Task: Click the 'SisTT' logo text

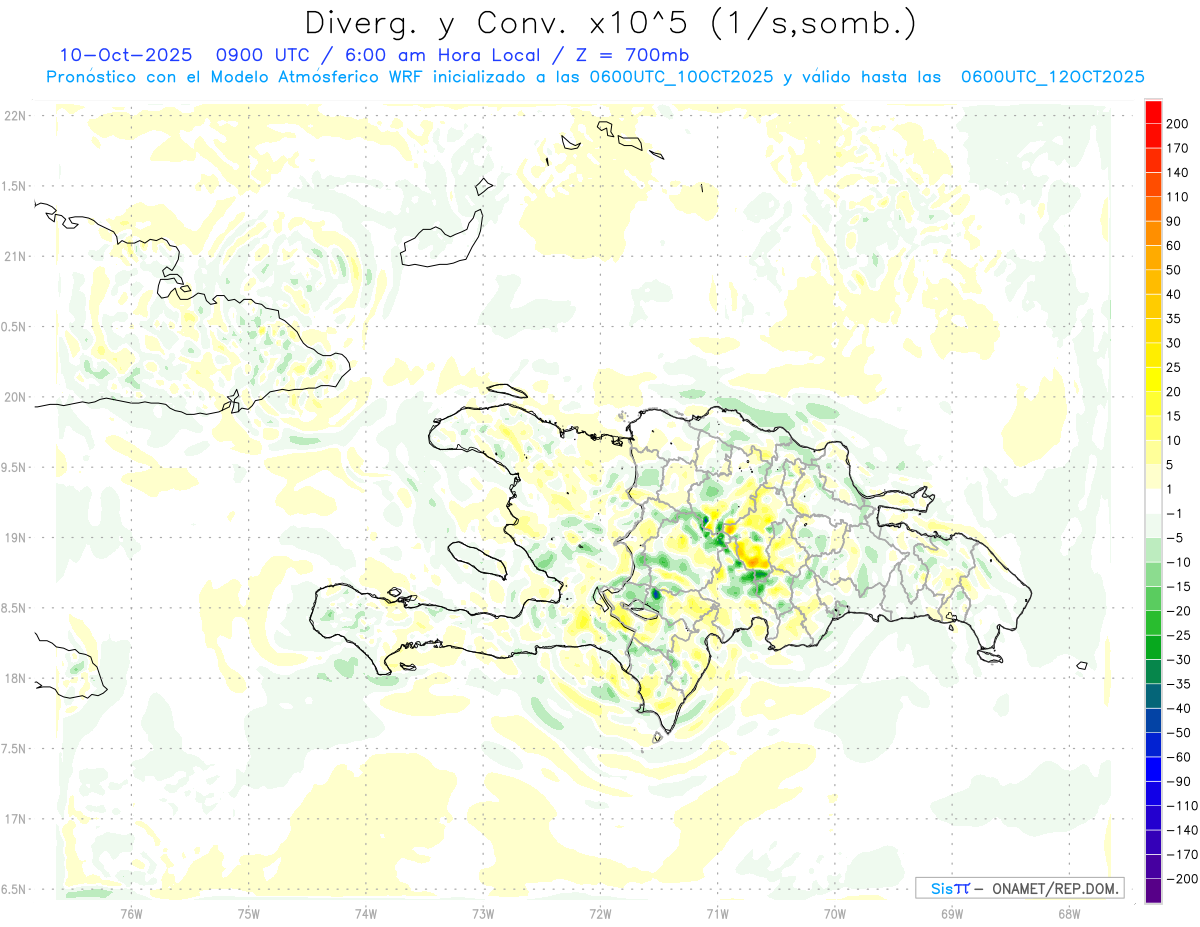Action: [950, 888]
